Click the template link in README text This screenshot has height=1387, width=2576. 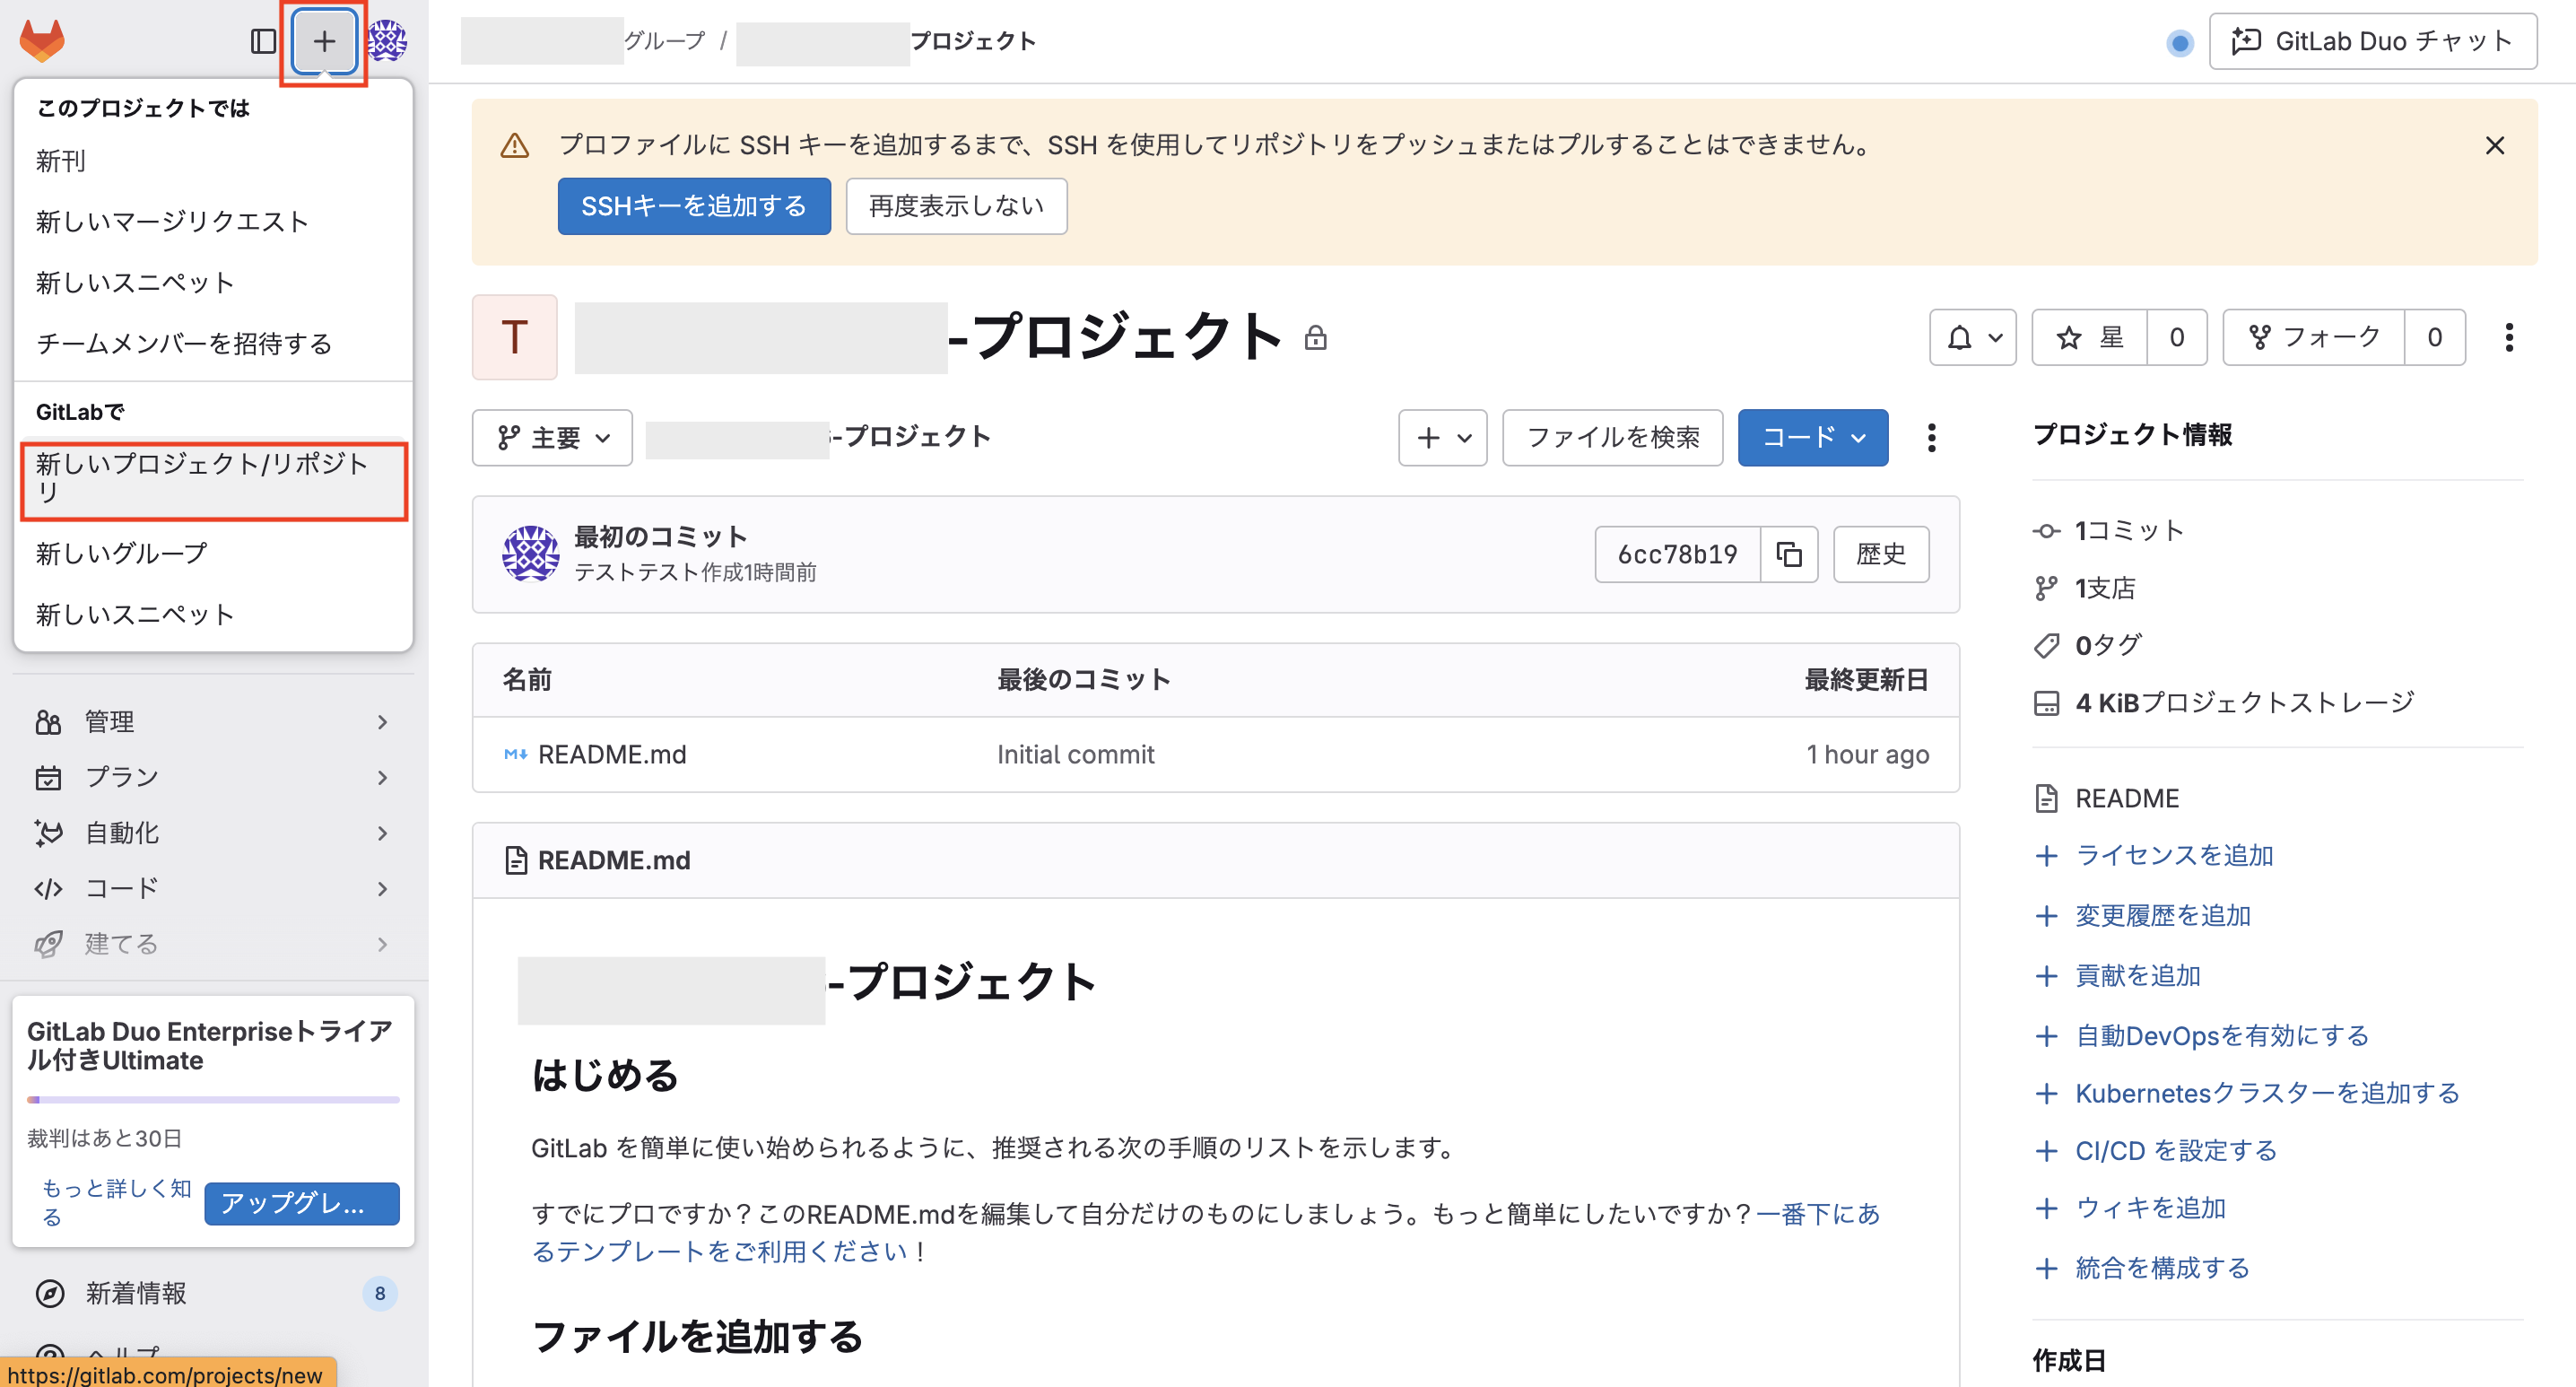[x=1205, y=1232]
